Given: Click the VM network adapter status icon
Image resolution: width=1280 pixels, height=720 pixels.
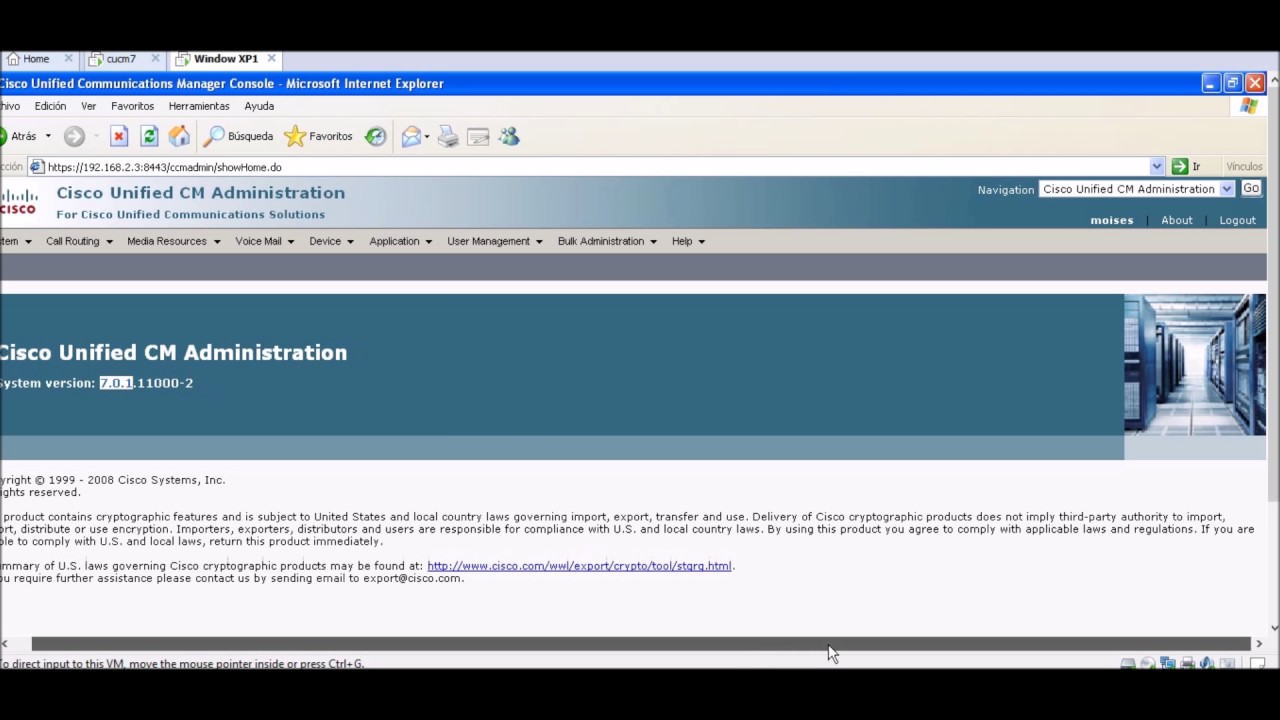Looking at the screenshot, I should 1167,663.
